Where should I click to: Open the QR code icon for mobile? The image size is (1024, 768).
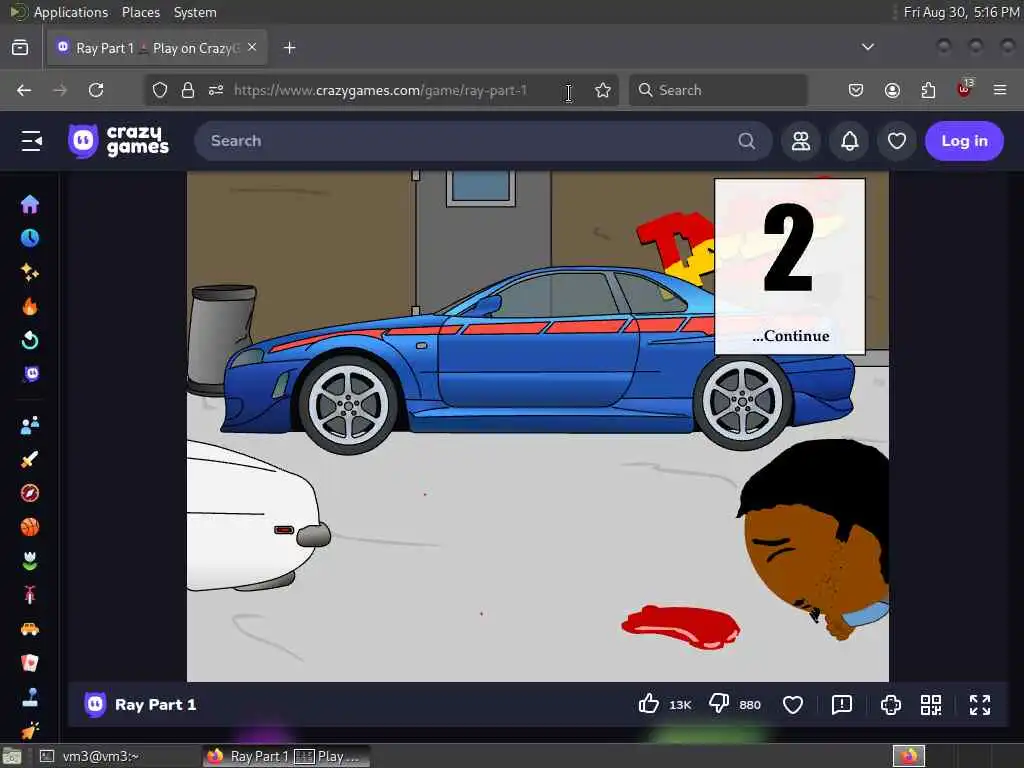pos(931,705)
